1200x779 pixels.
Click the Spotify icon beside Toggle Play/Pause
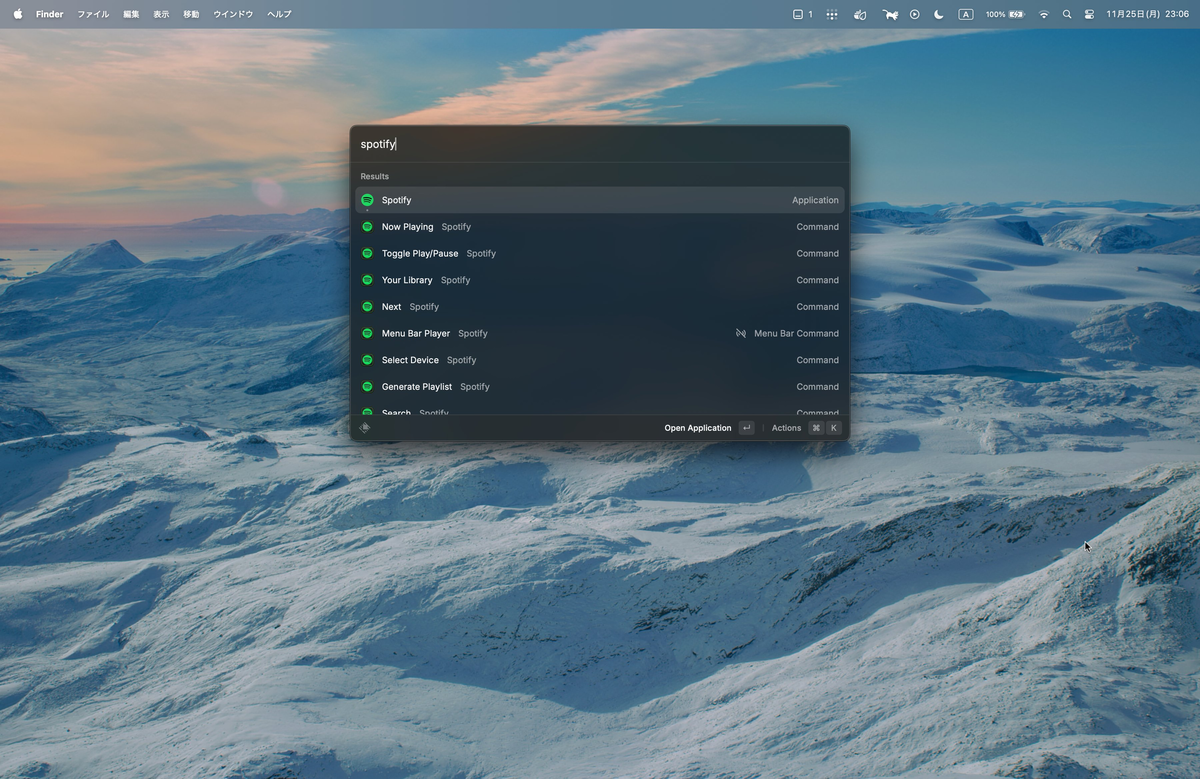(x=367, y=253)
